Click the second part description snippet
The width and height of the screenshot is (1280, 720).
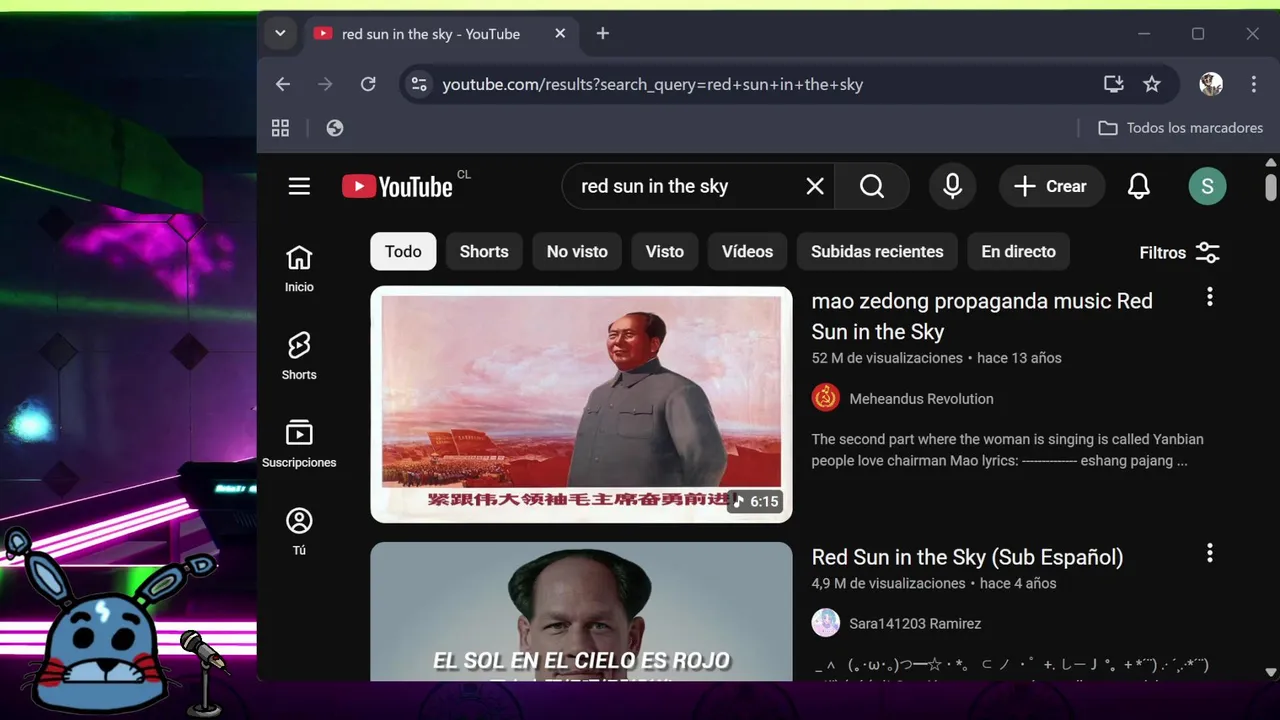click(1007, 450)
